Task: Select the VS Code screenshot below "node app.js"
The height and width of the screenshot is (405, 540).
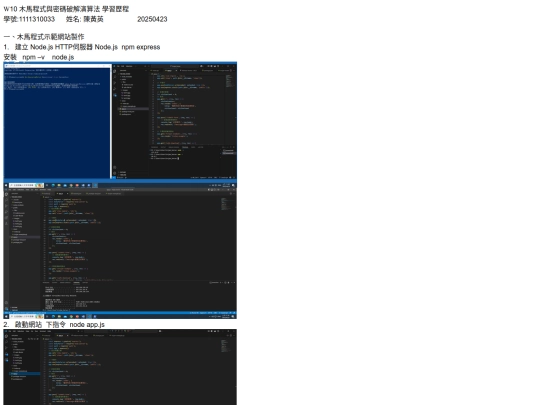Action: tap(120, 367)
